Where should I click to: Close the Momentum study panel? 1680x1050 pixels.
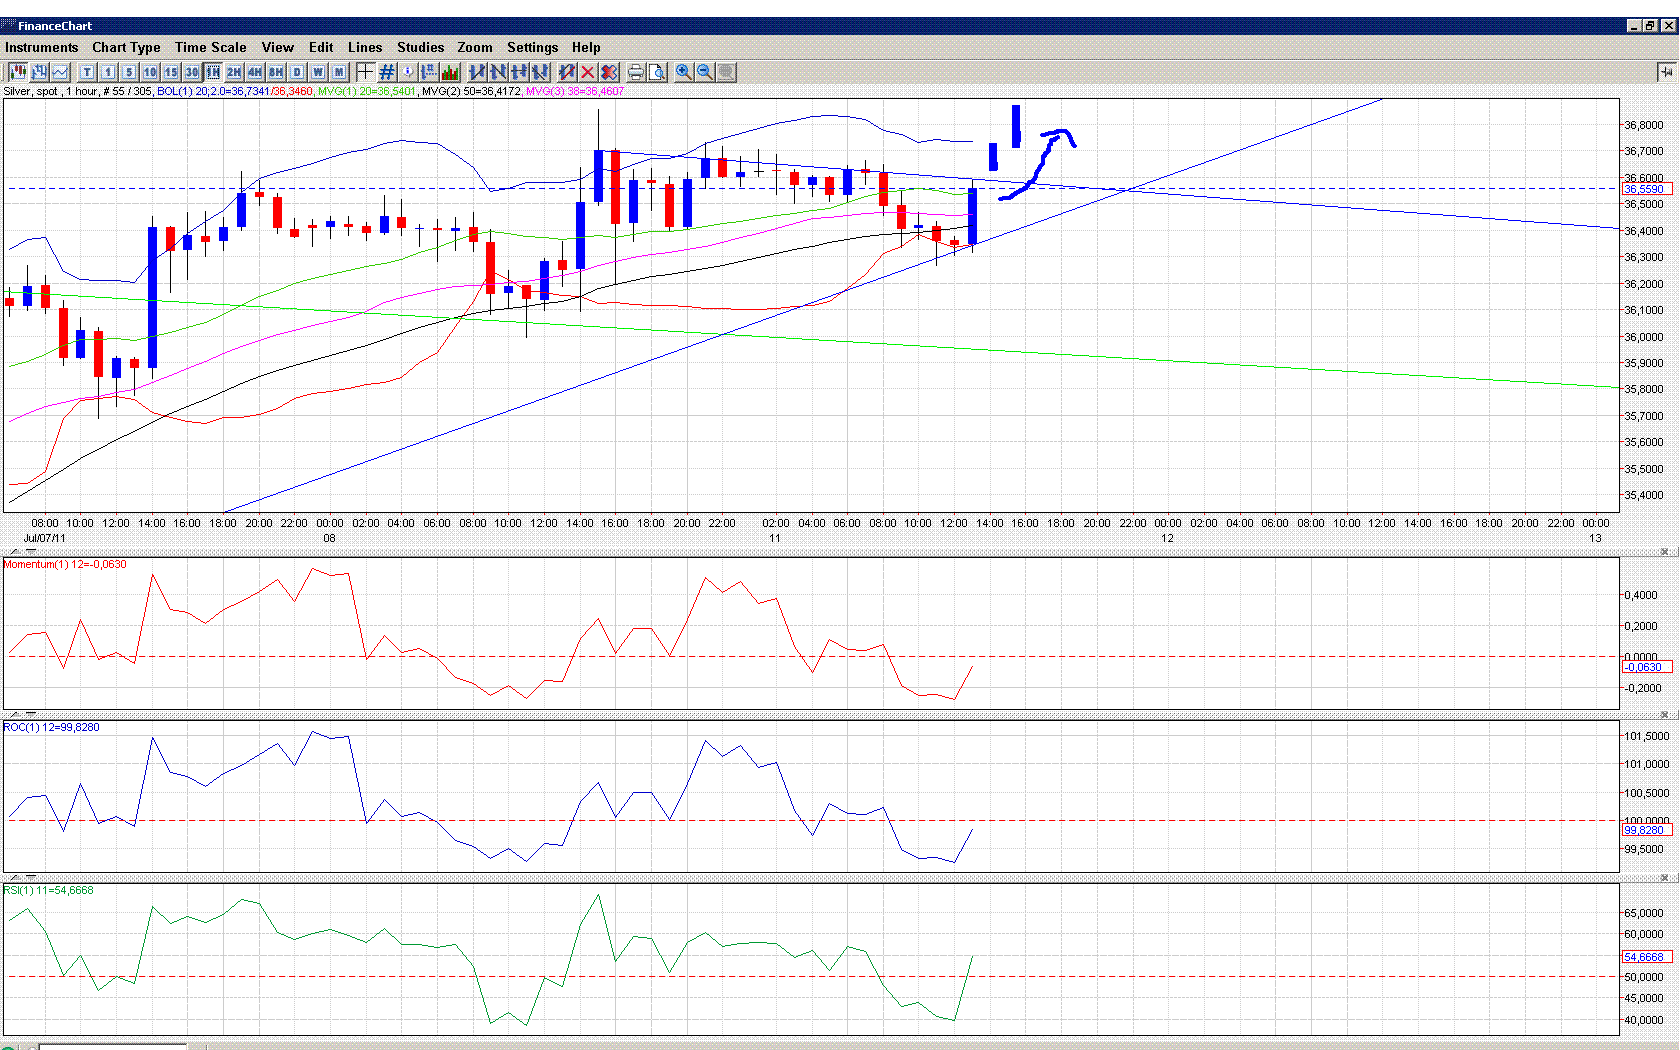1665,552
